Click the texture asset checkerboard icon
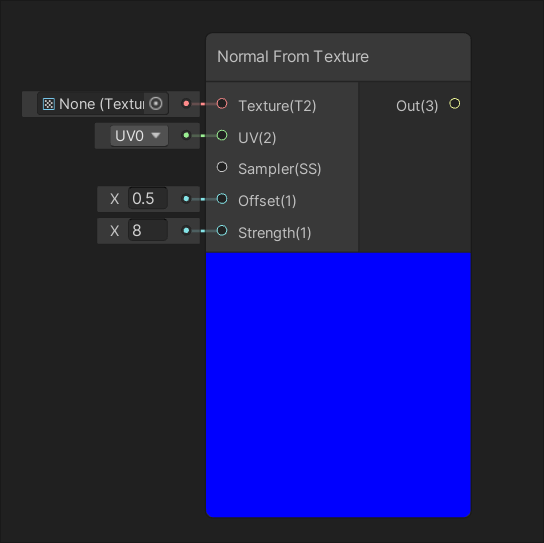This screenshot has width=544, height=543. coord(49,104)
